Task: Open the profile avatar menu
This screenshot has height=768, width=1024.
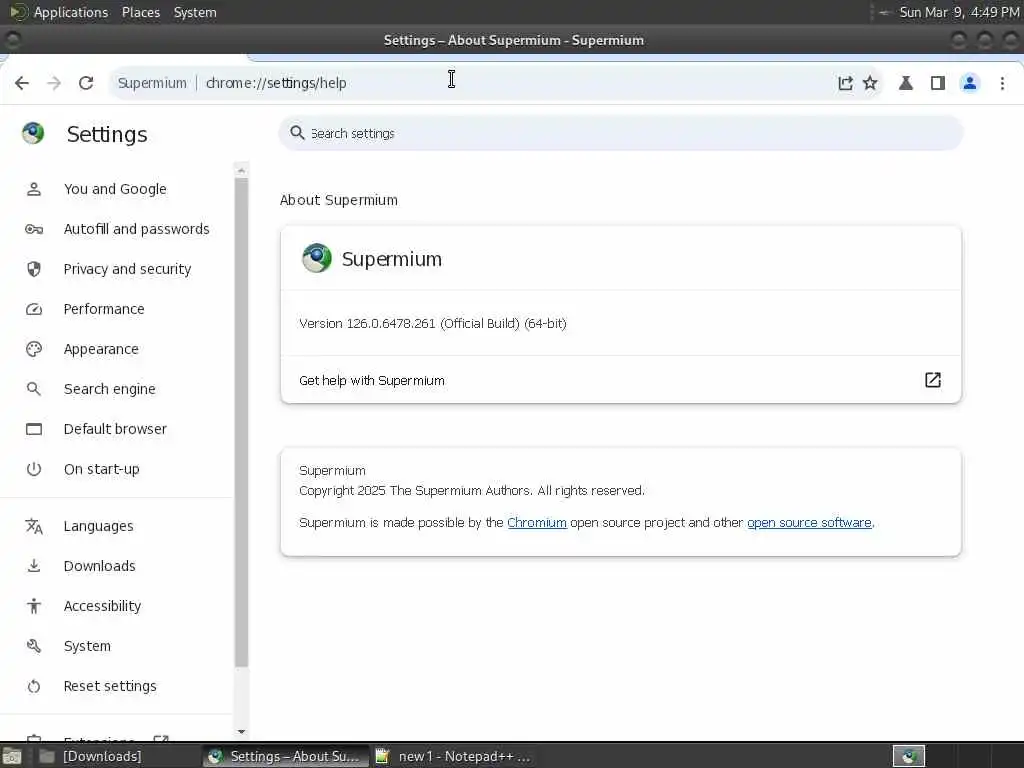Action: (970, 83)
